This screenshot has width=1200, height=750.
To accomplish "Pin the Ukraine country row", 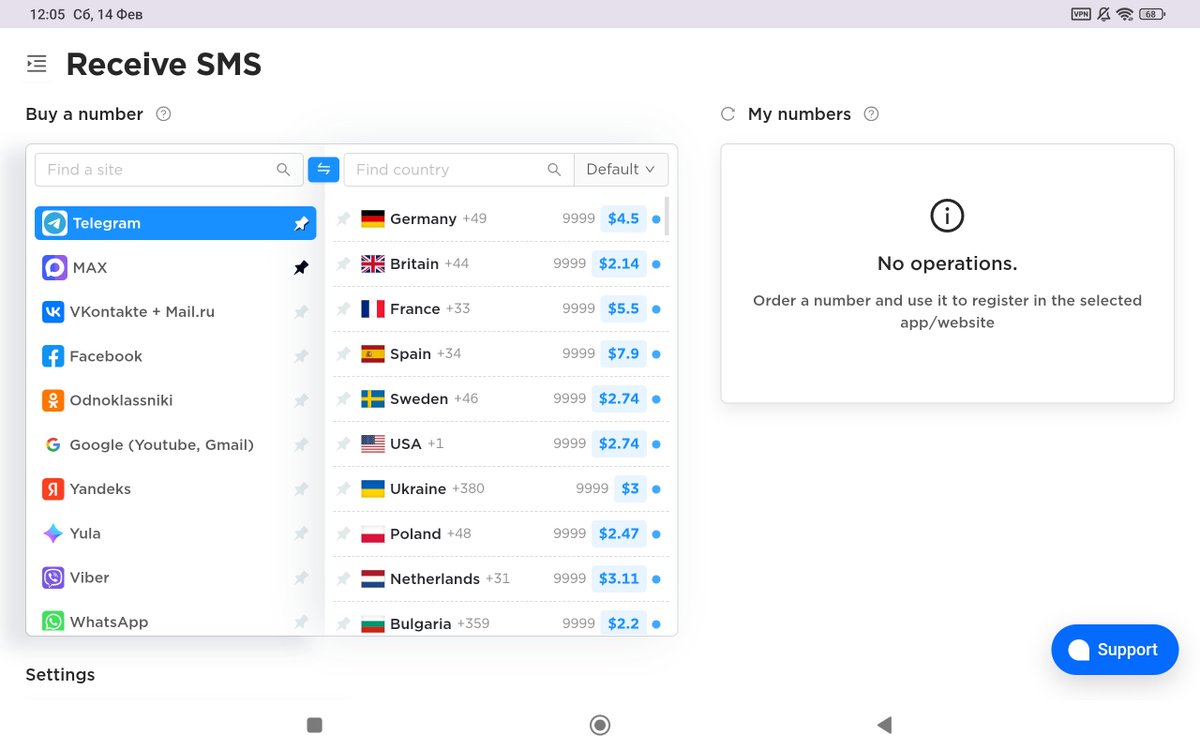I will pos(343,489).
